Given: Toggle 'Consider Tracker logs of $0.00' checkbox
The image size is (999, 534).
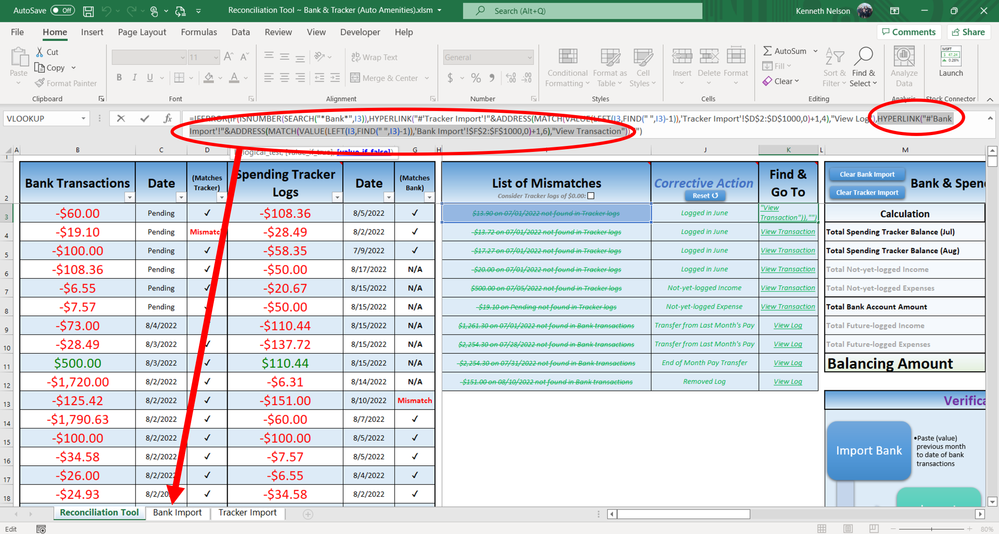Looking at the screenshot, I should pyautogui.click(x=591, y=196).
